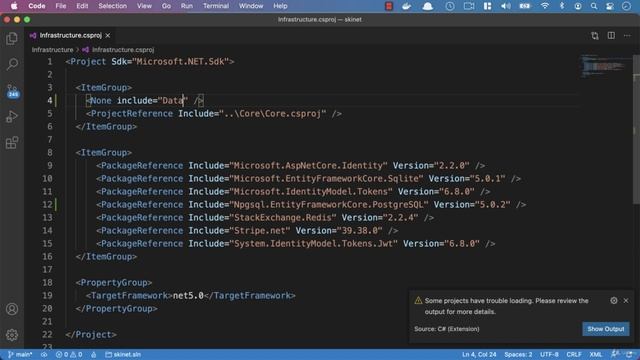Image resolution: width=640 pixels, height=360 pixels.
Task: Click StackExchange.Redis package name
Action: point(283,218)
